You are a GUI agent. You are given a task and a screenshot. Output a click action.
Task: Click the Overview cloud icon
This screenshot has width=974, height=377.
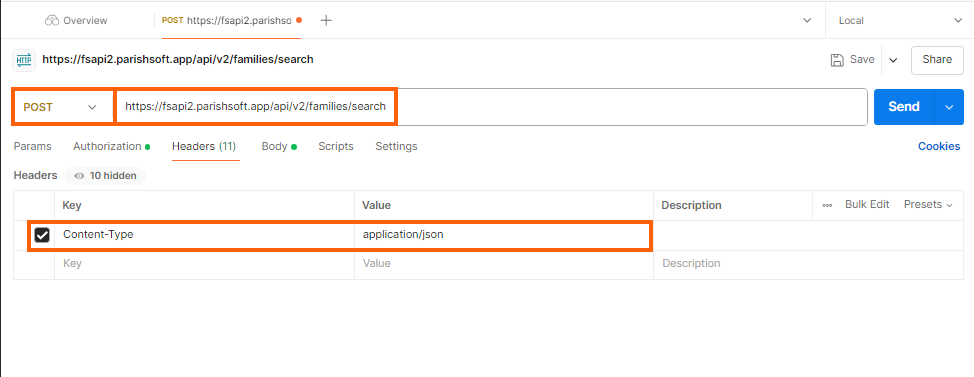[52, 20]
